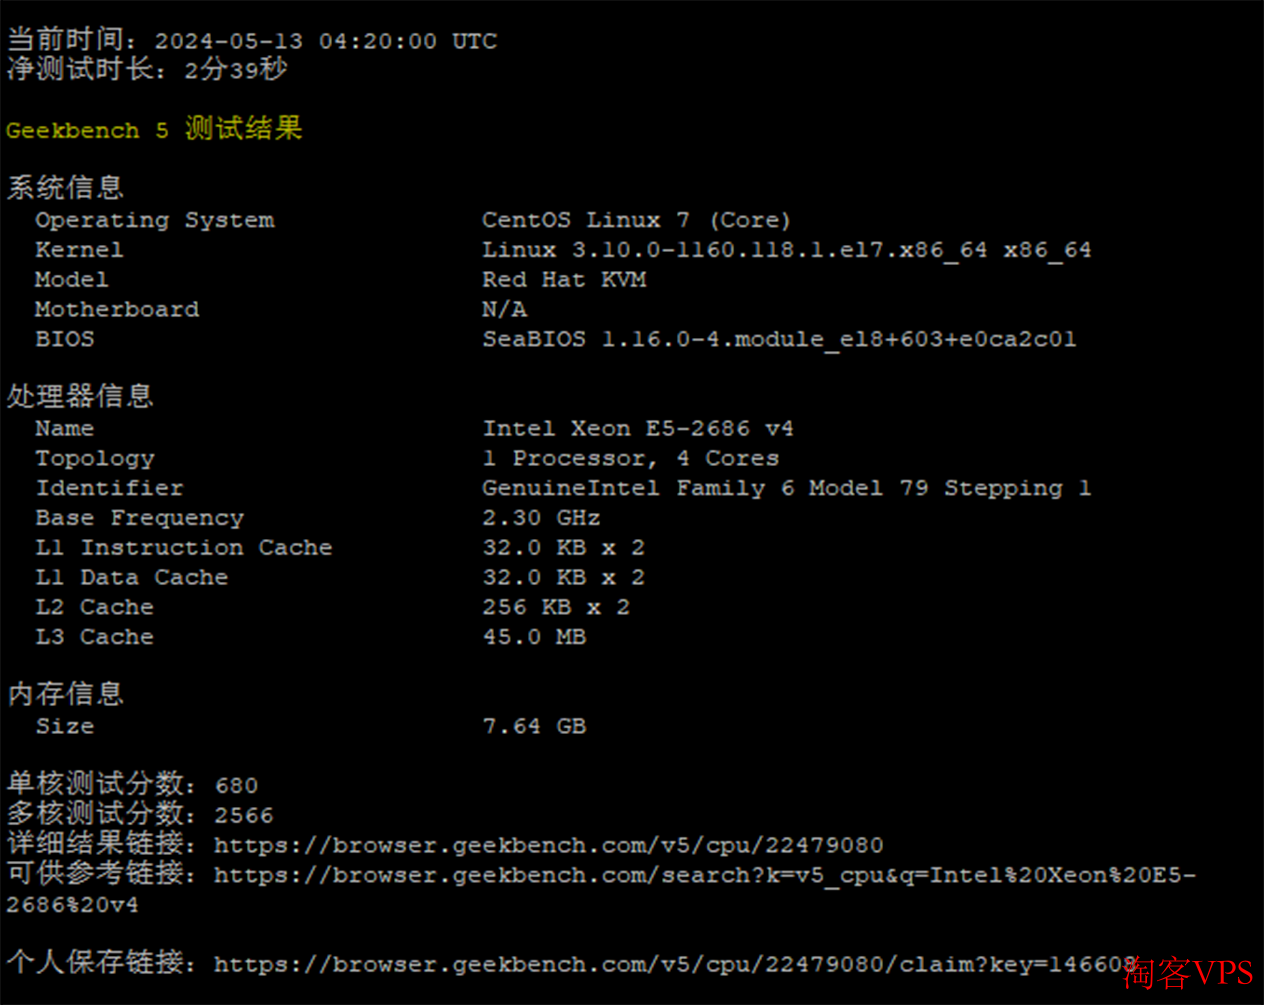
Task: Select the SeaBIOS version text
Action: [x=779, y=339]
